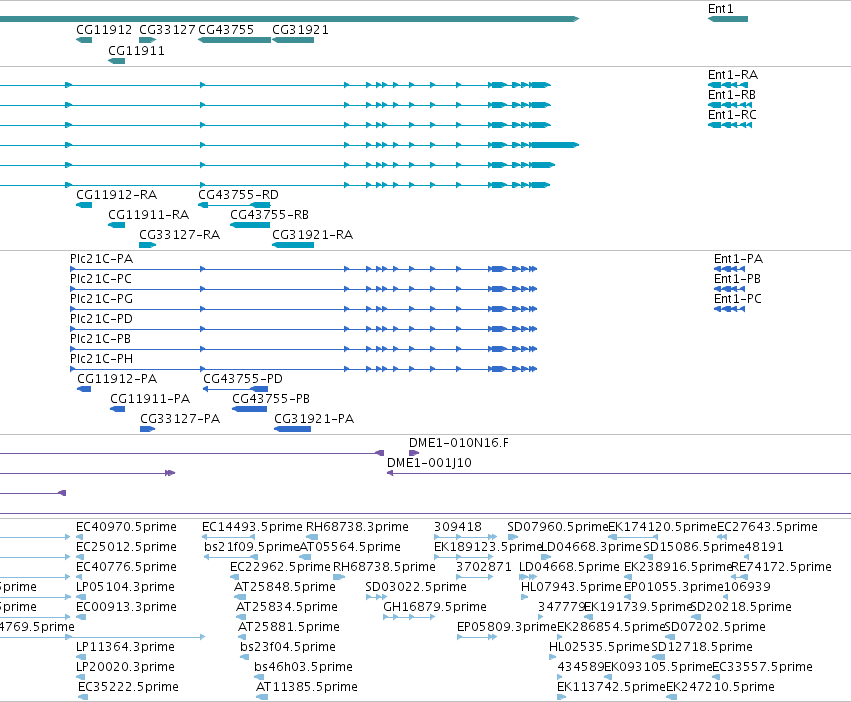Select the EC25012.5prime EST label

tap(126, 547)
